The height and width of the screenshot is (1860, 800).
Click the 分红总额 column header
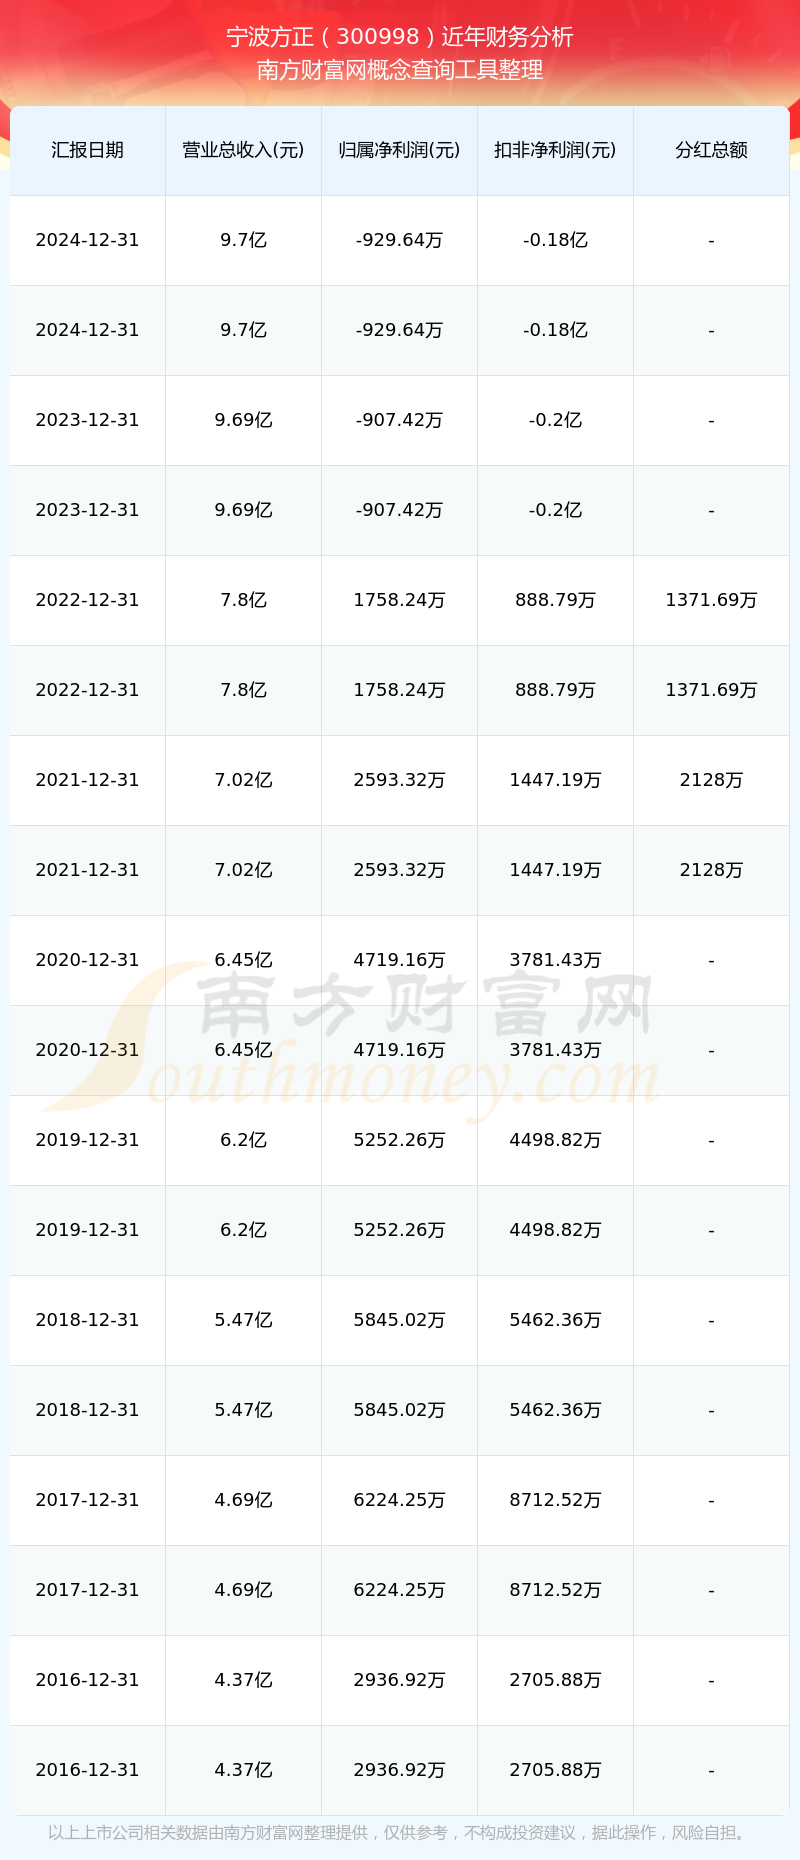pos(711,150)
